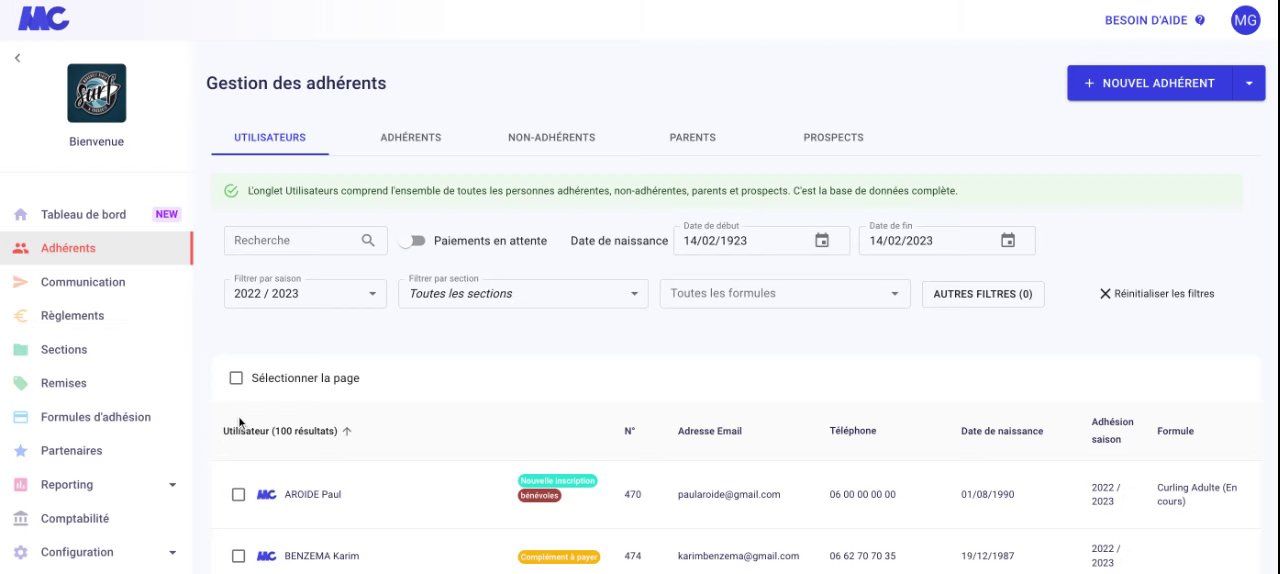1280x574 pixels.
Task: Click the Autres Filtres button
Action: [x=982, y=294]
